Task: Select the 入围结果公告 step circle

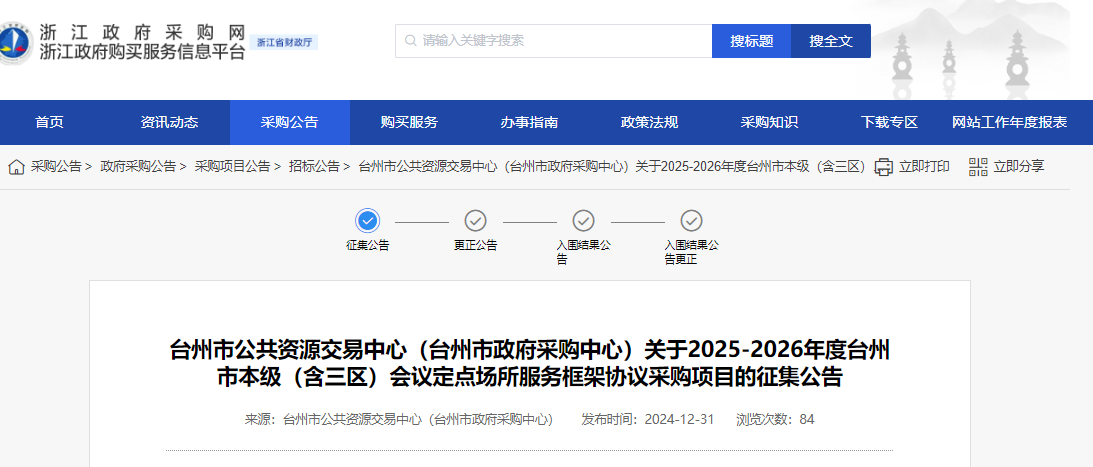Action: 583,221
